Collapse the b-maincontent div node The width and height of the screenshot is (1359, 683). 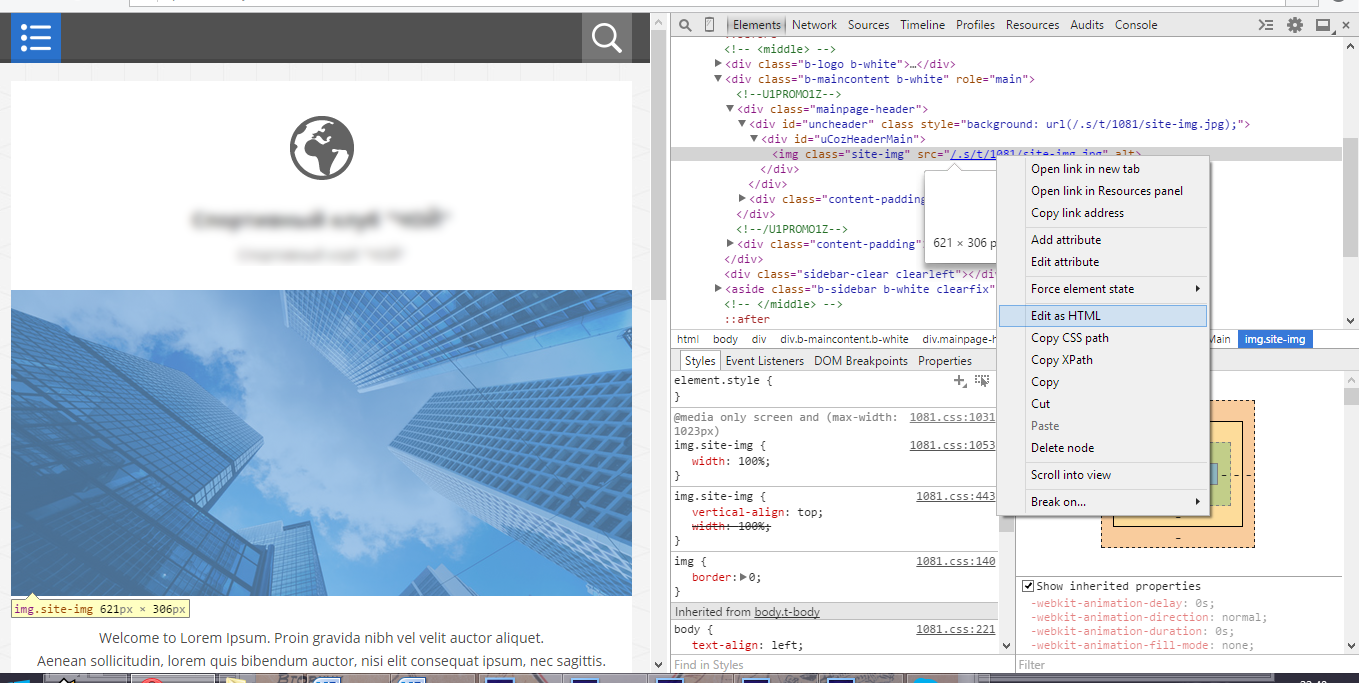718,79
